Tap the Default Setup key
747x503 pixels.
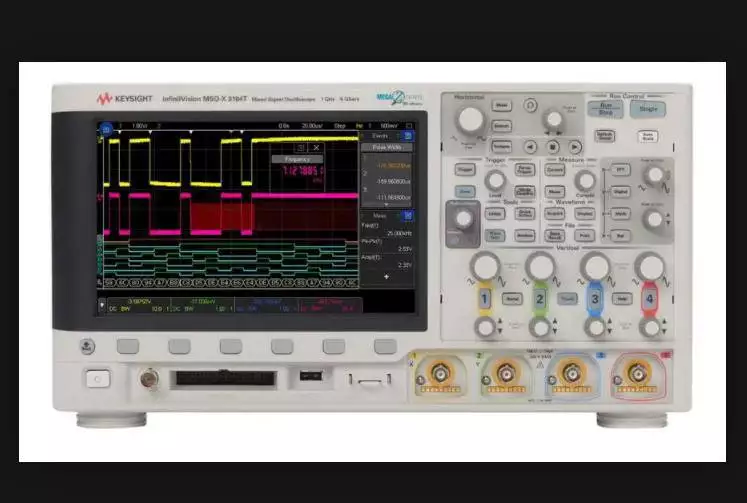click(605, 136)
